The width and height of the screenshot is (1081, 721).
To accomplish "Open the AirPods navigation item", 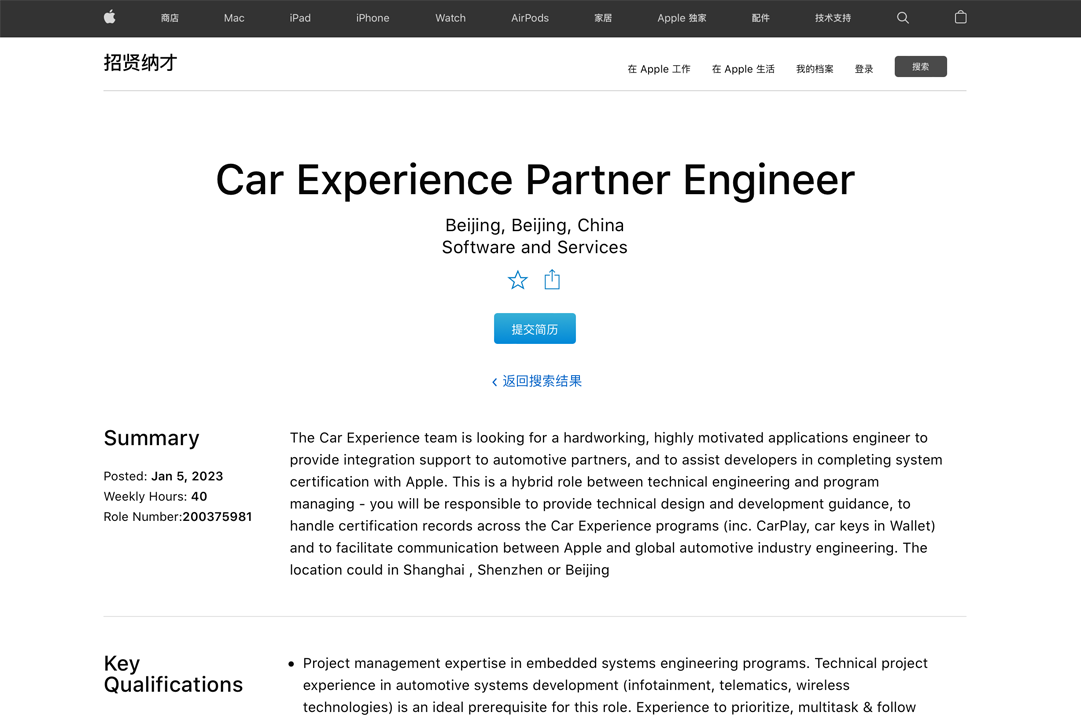I will click(529, 18).
